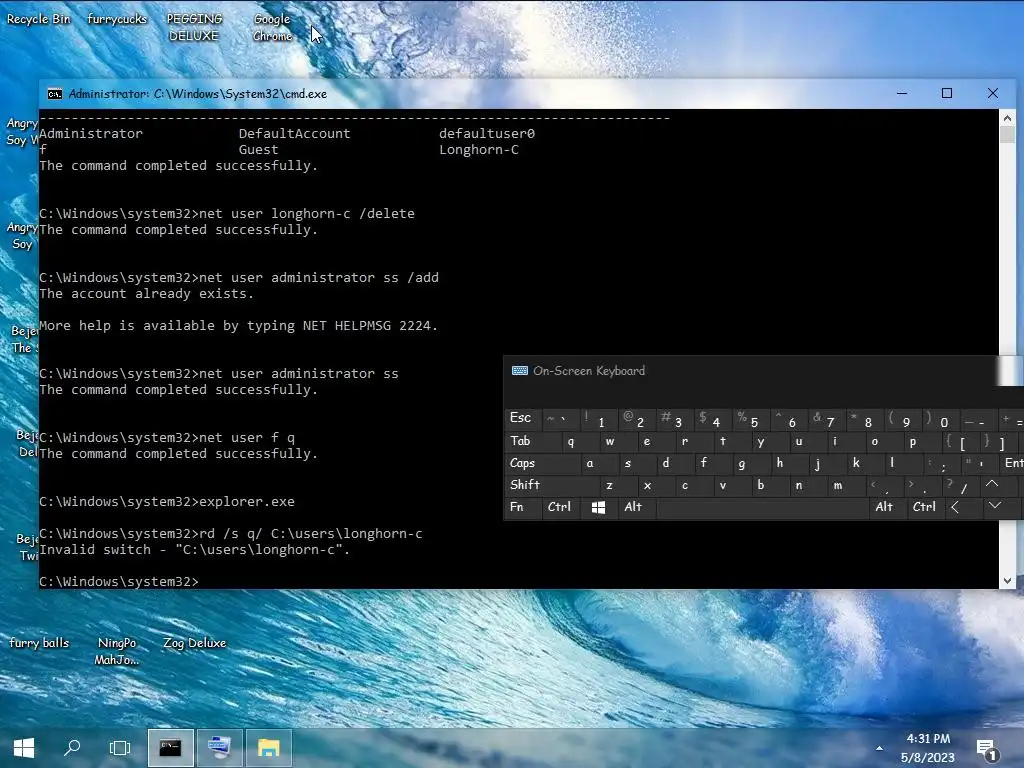Tap the Windows logo key on On-Screen Keyboard
The width and height of the screenshot is (1024, 768).
(598, 507)
